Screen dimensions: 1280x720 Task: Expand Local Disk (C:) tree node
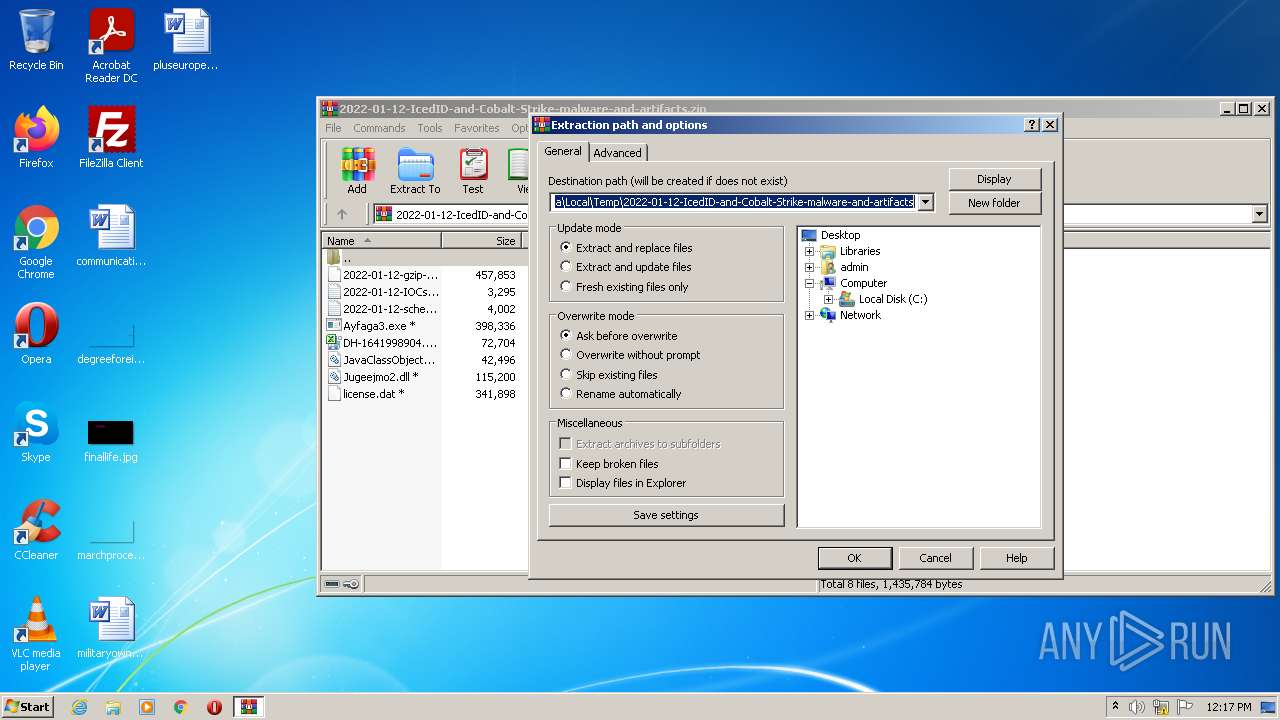[828, 299]
